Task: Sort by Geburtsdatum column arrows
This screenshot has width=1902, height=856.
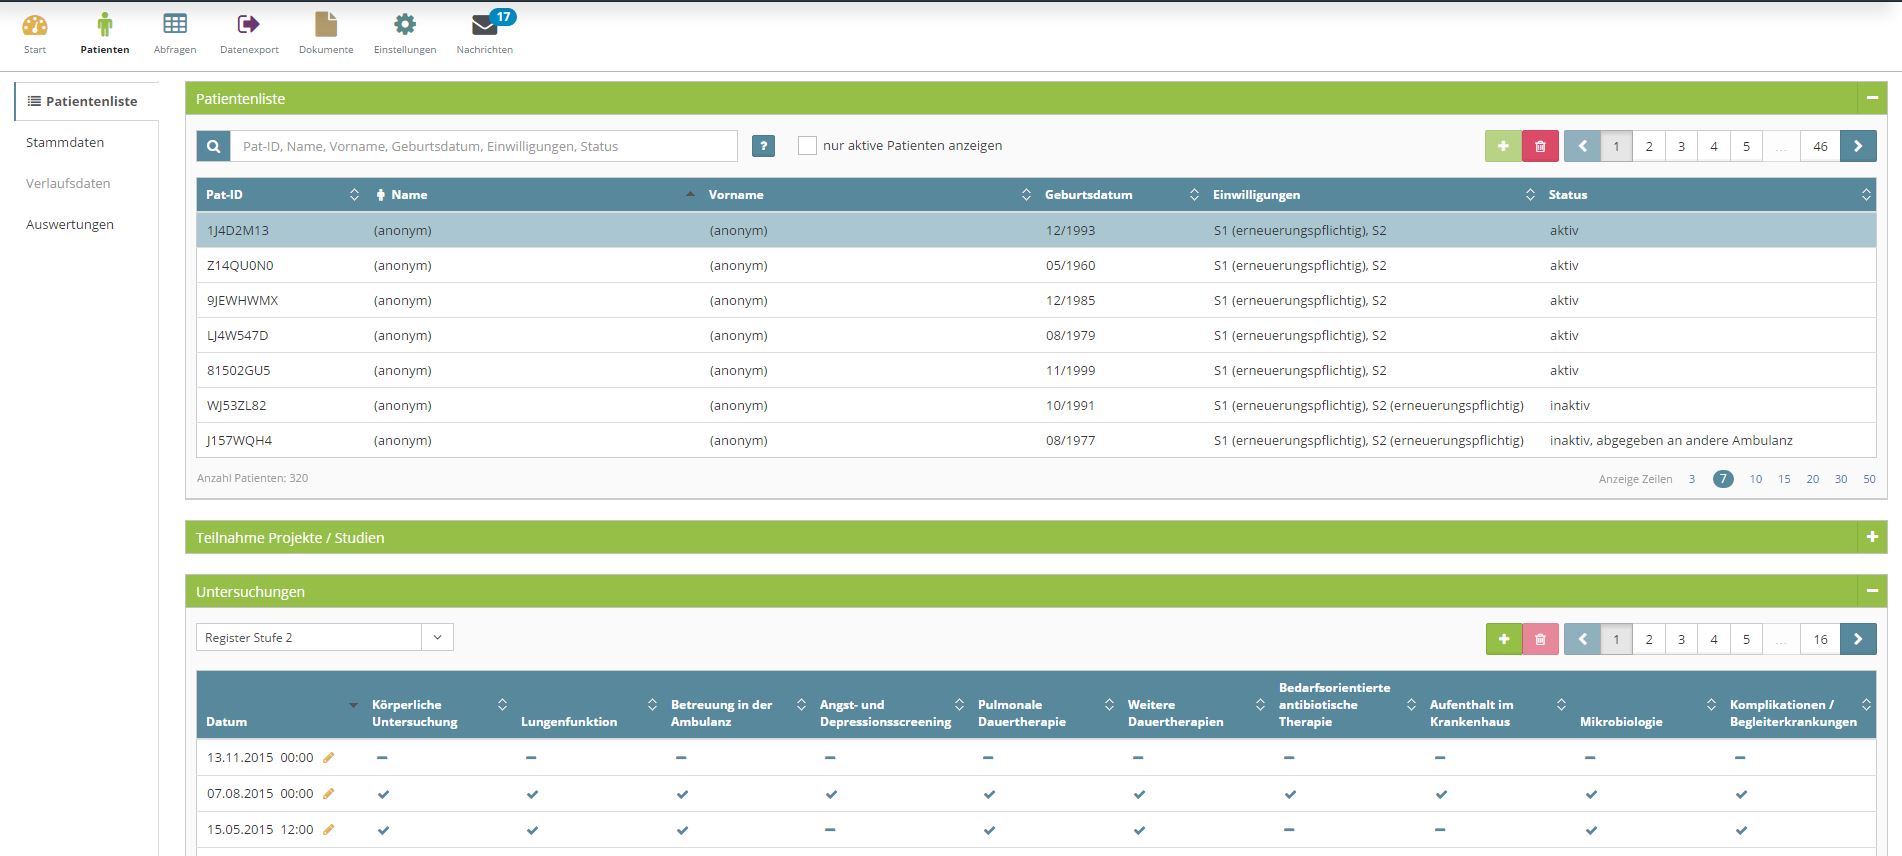Action: (1194, 195)
